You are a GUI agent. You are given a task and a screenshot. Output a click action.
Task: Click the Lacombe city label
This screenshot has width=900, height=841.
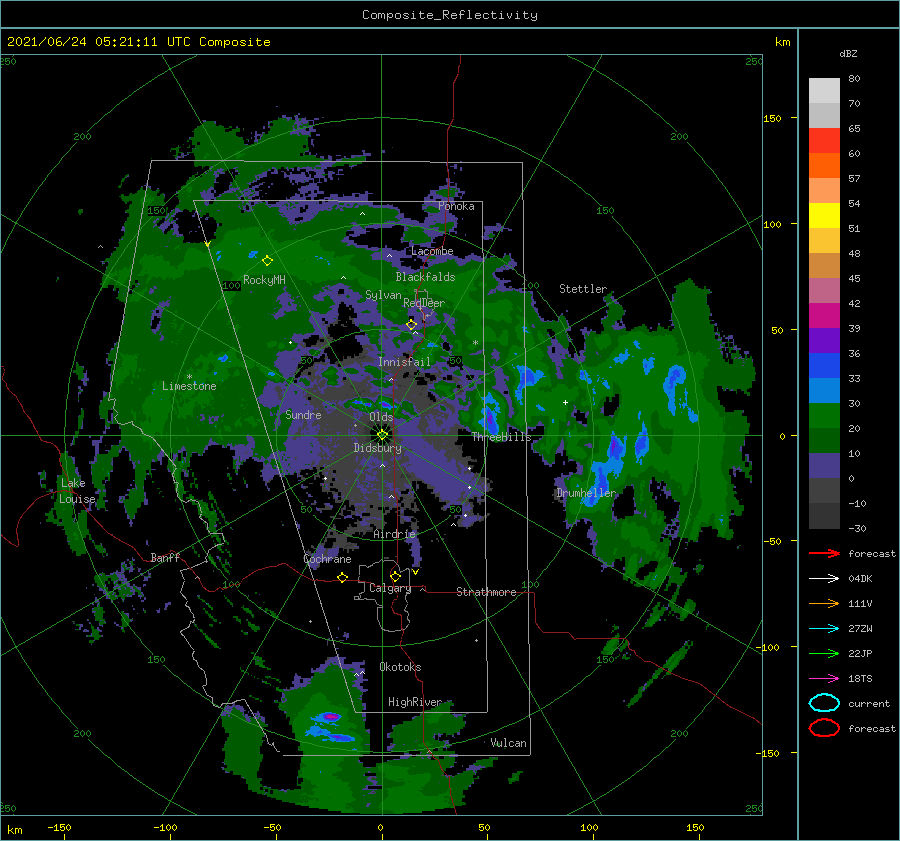(432, 251)
